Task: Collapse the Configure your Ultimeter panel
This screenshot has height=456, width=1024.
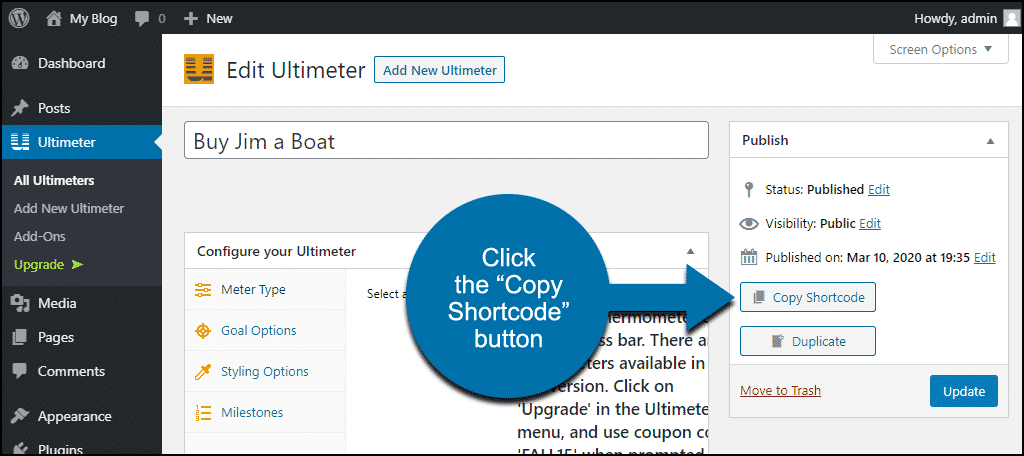Action: 690,251
